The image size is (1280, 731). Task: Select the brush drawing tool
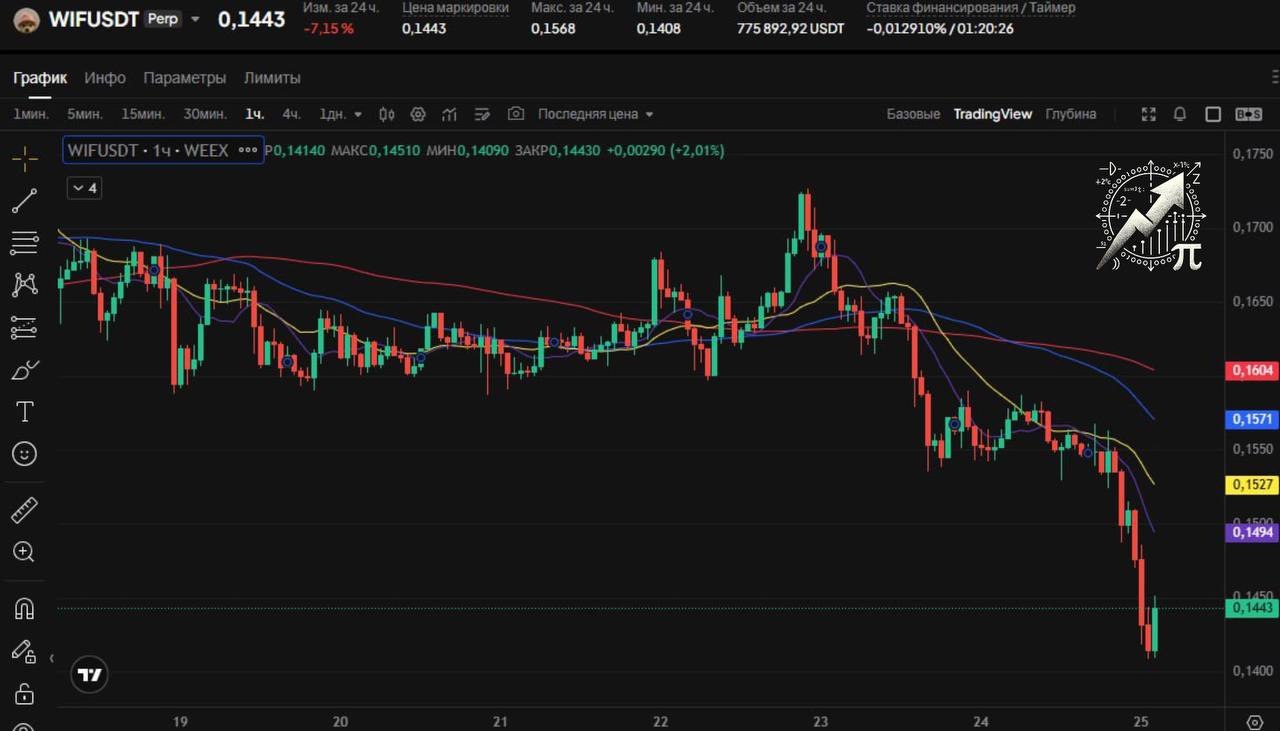pos(25,369)
